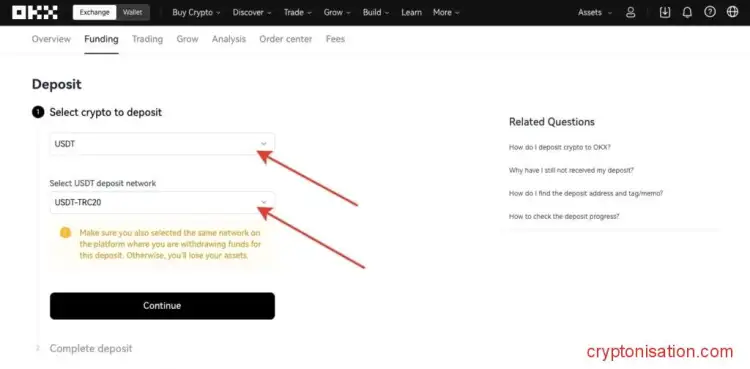Screen dimensions: 750x369
Task: Open 'How do I deposit crypto to OKX?'
Action: point(560,147)
